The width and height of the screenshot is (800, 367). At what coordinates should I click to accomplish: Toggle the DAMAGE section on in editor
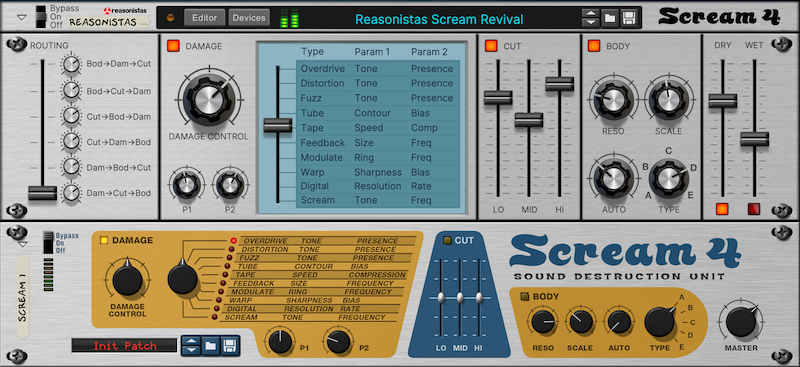tap(173, 46)
